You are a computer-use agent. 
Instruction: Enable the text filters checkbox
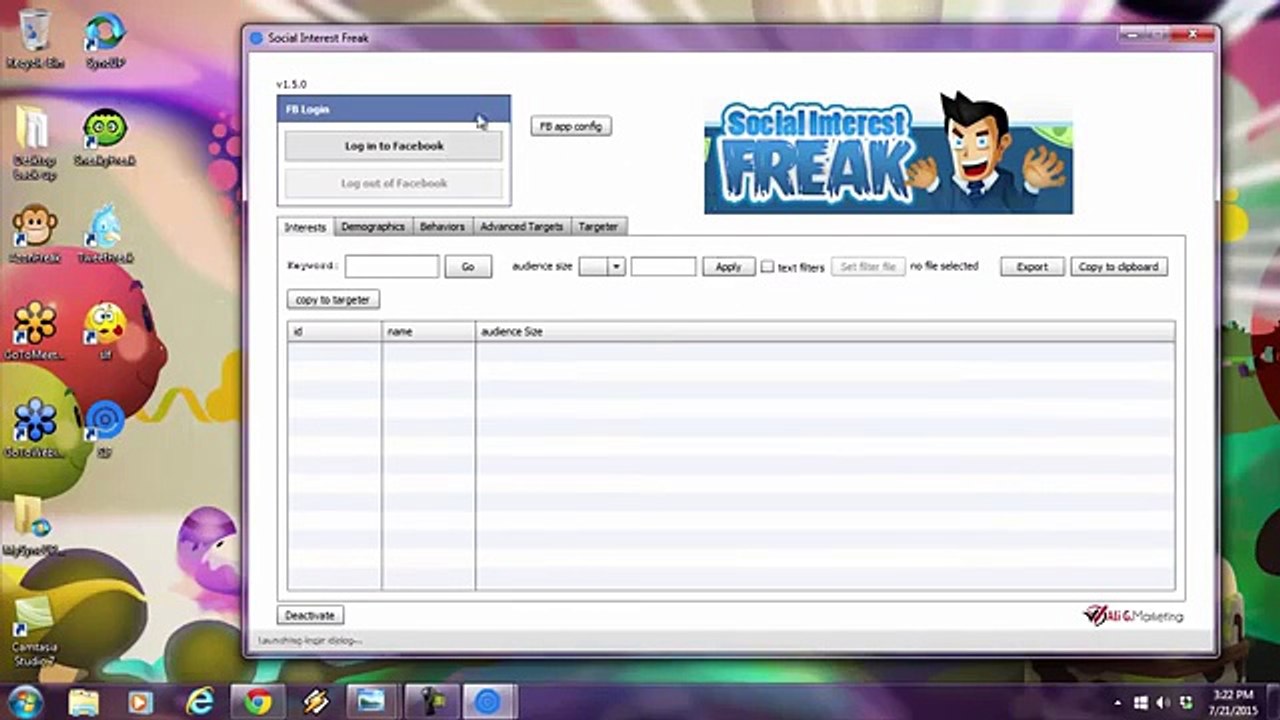(767, 267)
